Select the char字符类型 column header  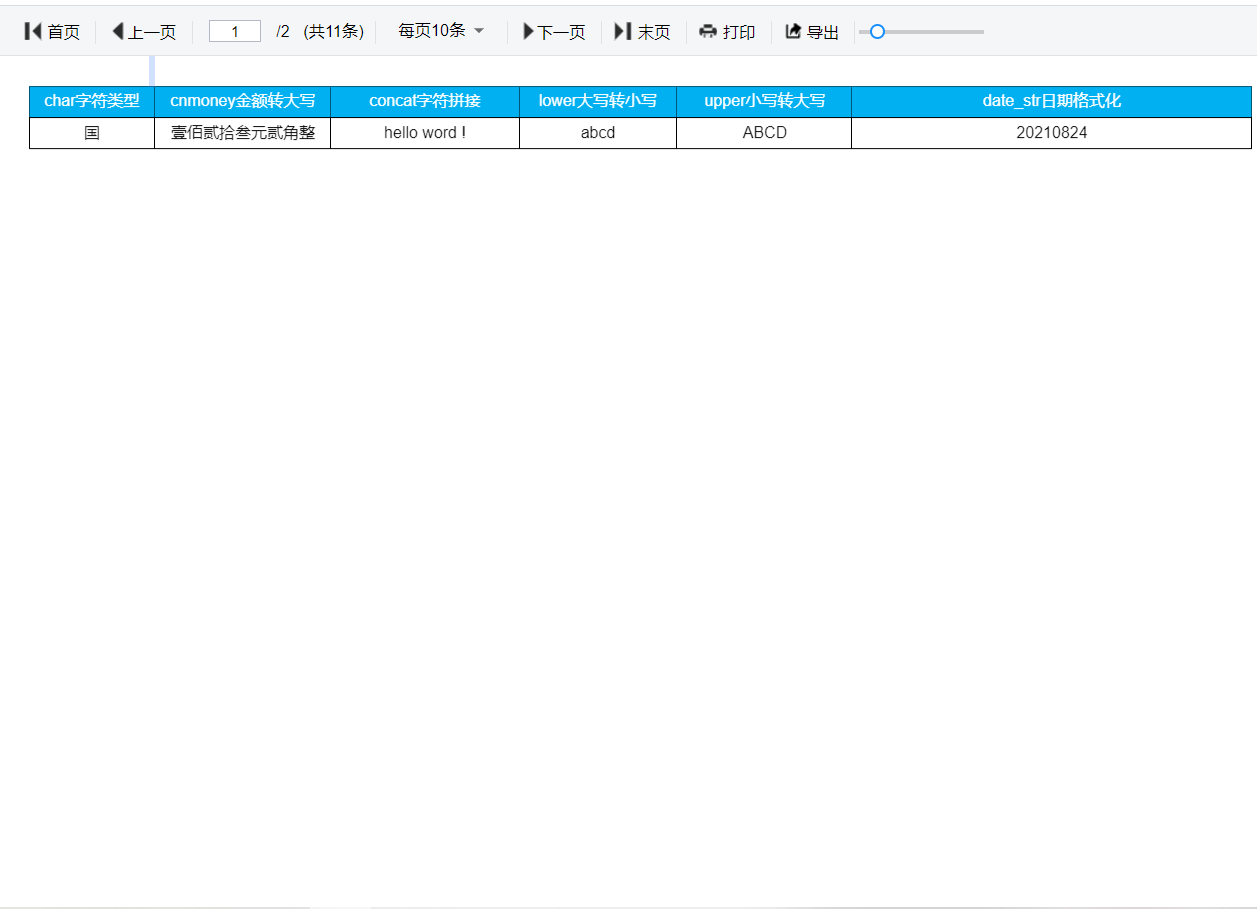tap(92, 101)
